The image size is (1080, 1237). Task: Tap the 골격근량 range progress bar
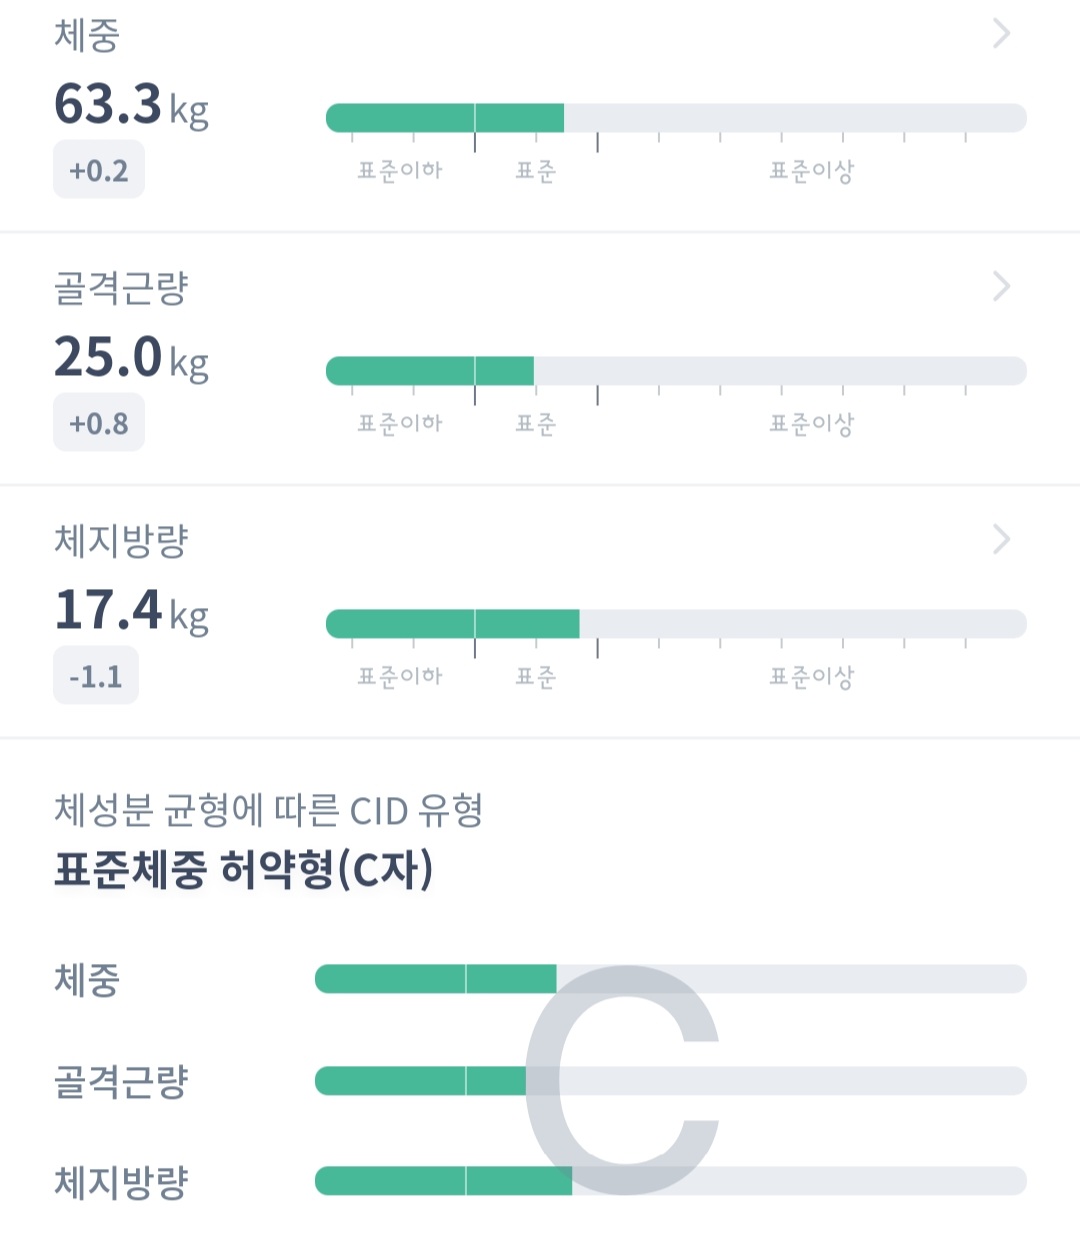(676, 371)
